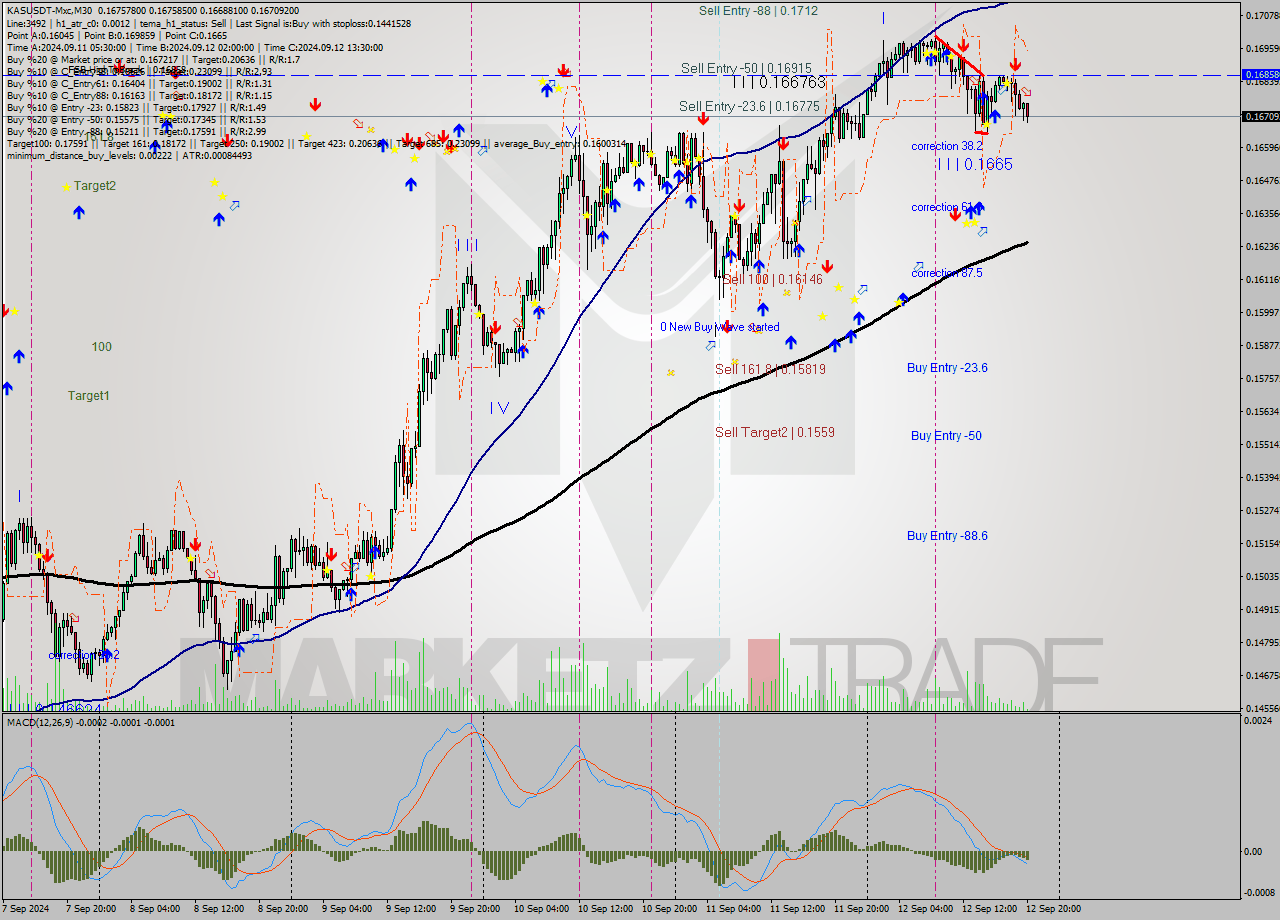The width and height of the screenshot is (1280, 920).
Task: Click the '100' level label
Action: click(101, 347)
